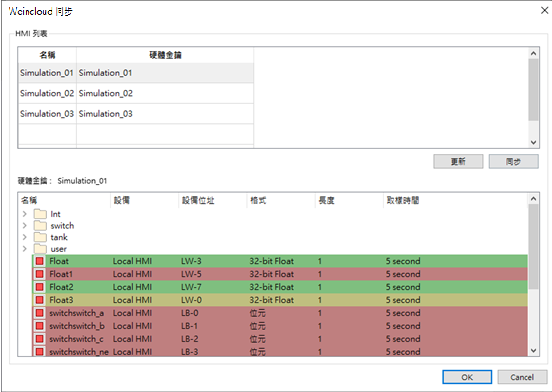Click the tag list scrollbar thumb
The height and width of the screenshot is (392, 552).
[533, 246]
